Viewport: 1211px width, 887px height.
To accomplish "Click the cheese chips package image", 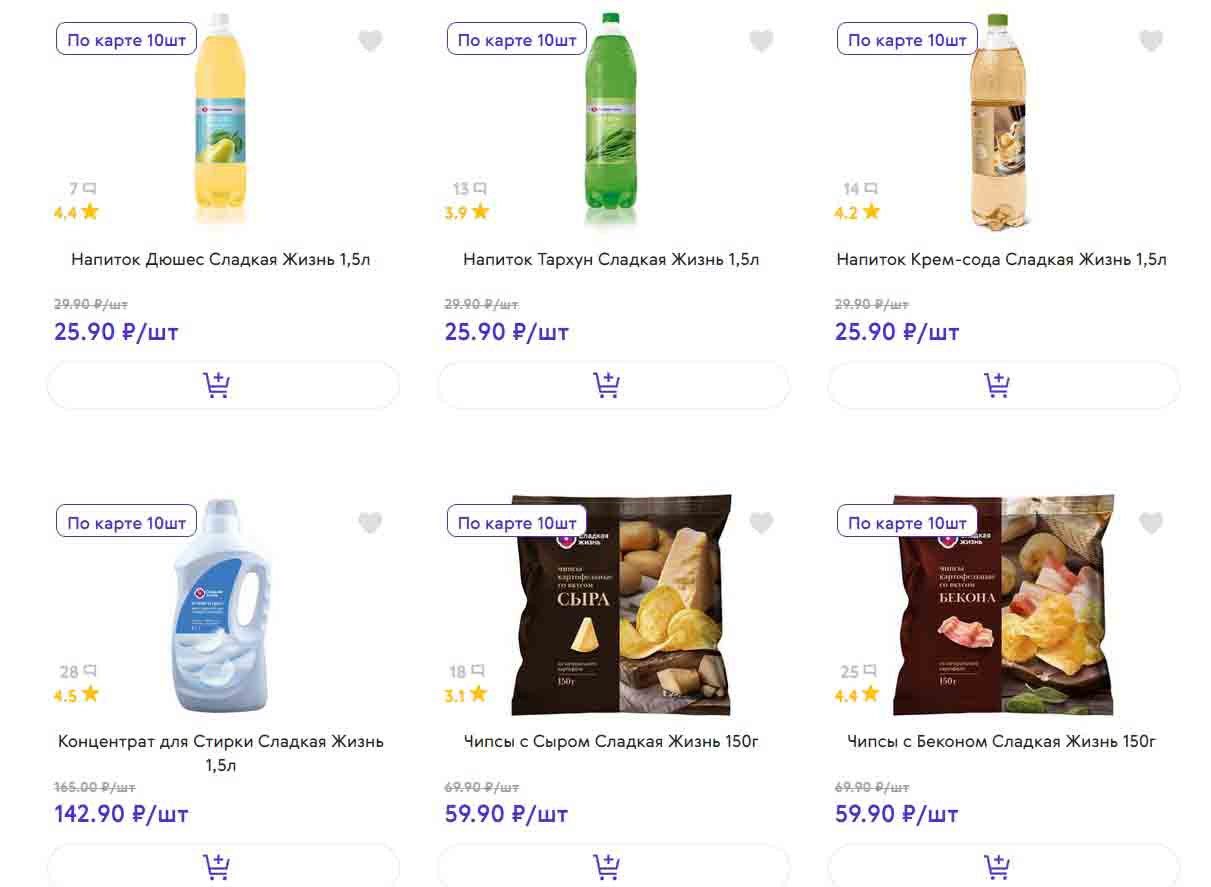I will tap(621, 604).
